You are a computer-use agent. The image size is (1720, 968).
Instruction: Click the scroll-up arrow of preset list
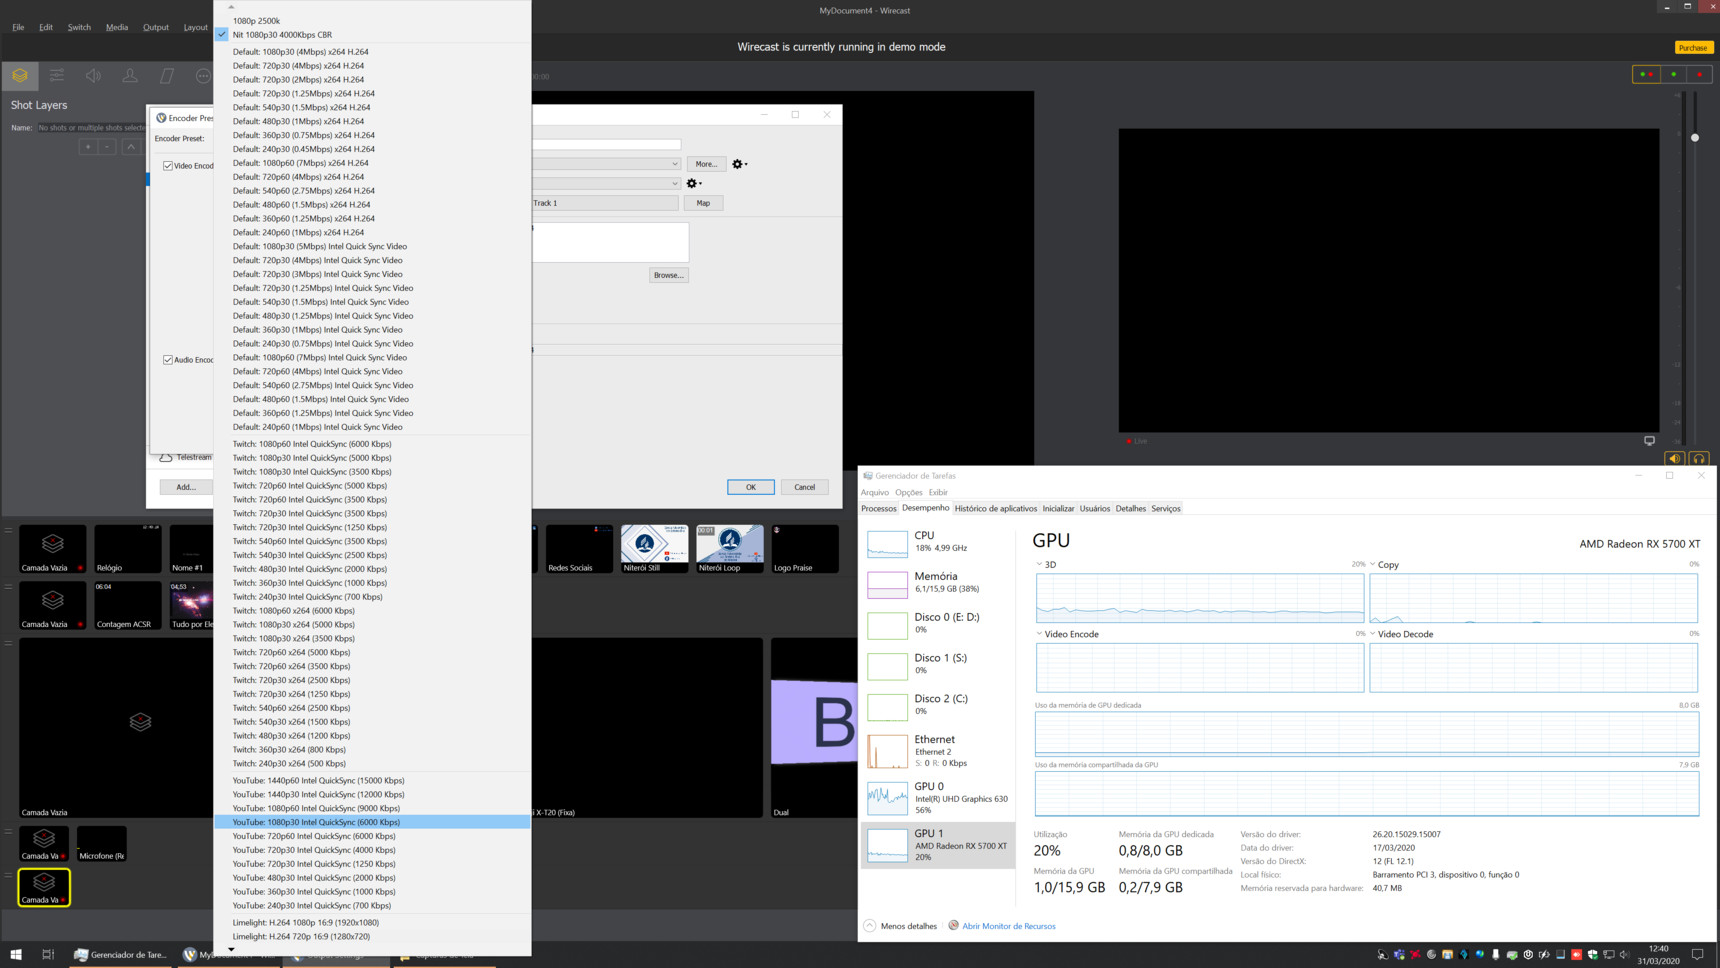[x=231, y=6]
